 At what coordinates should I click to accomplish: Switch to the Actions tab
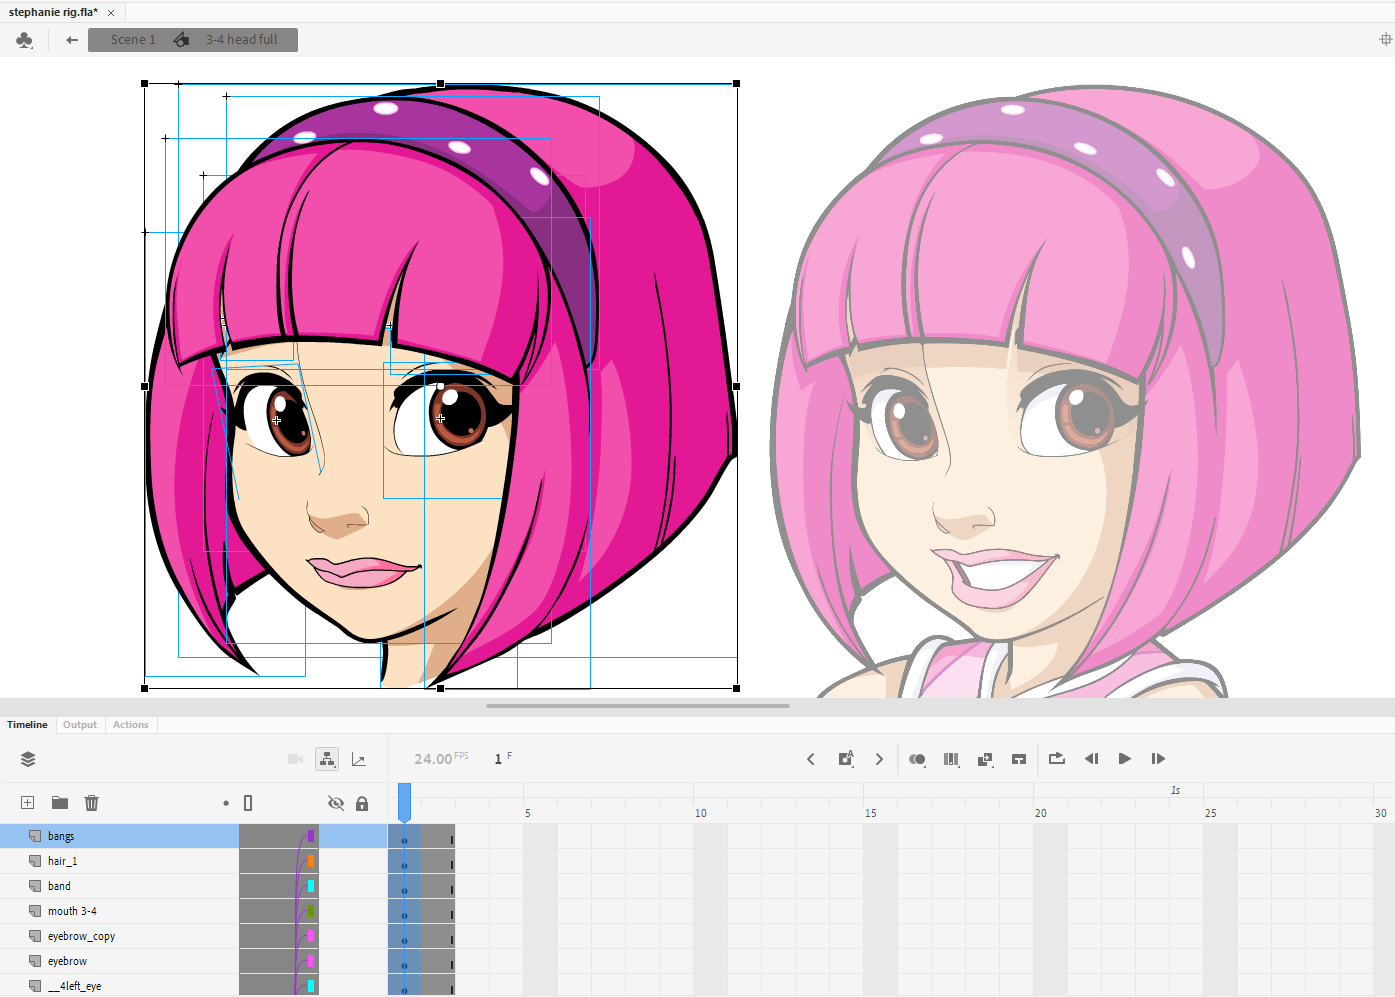130,725
